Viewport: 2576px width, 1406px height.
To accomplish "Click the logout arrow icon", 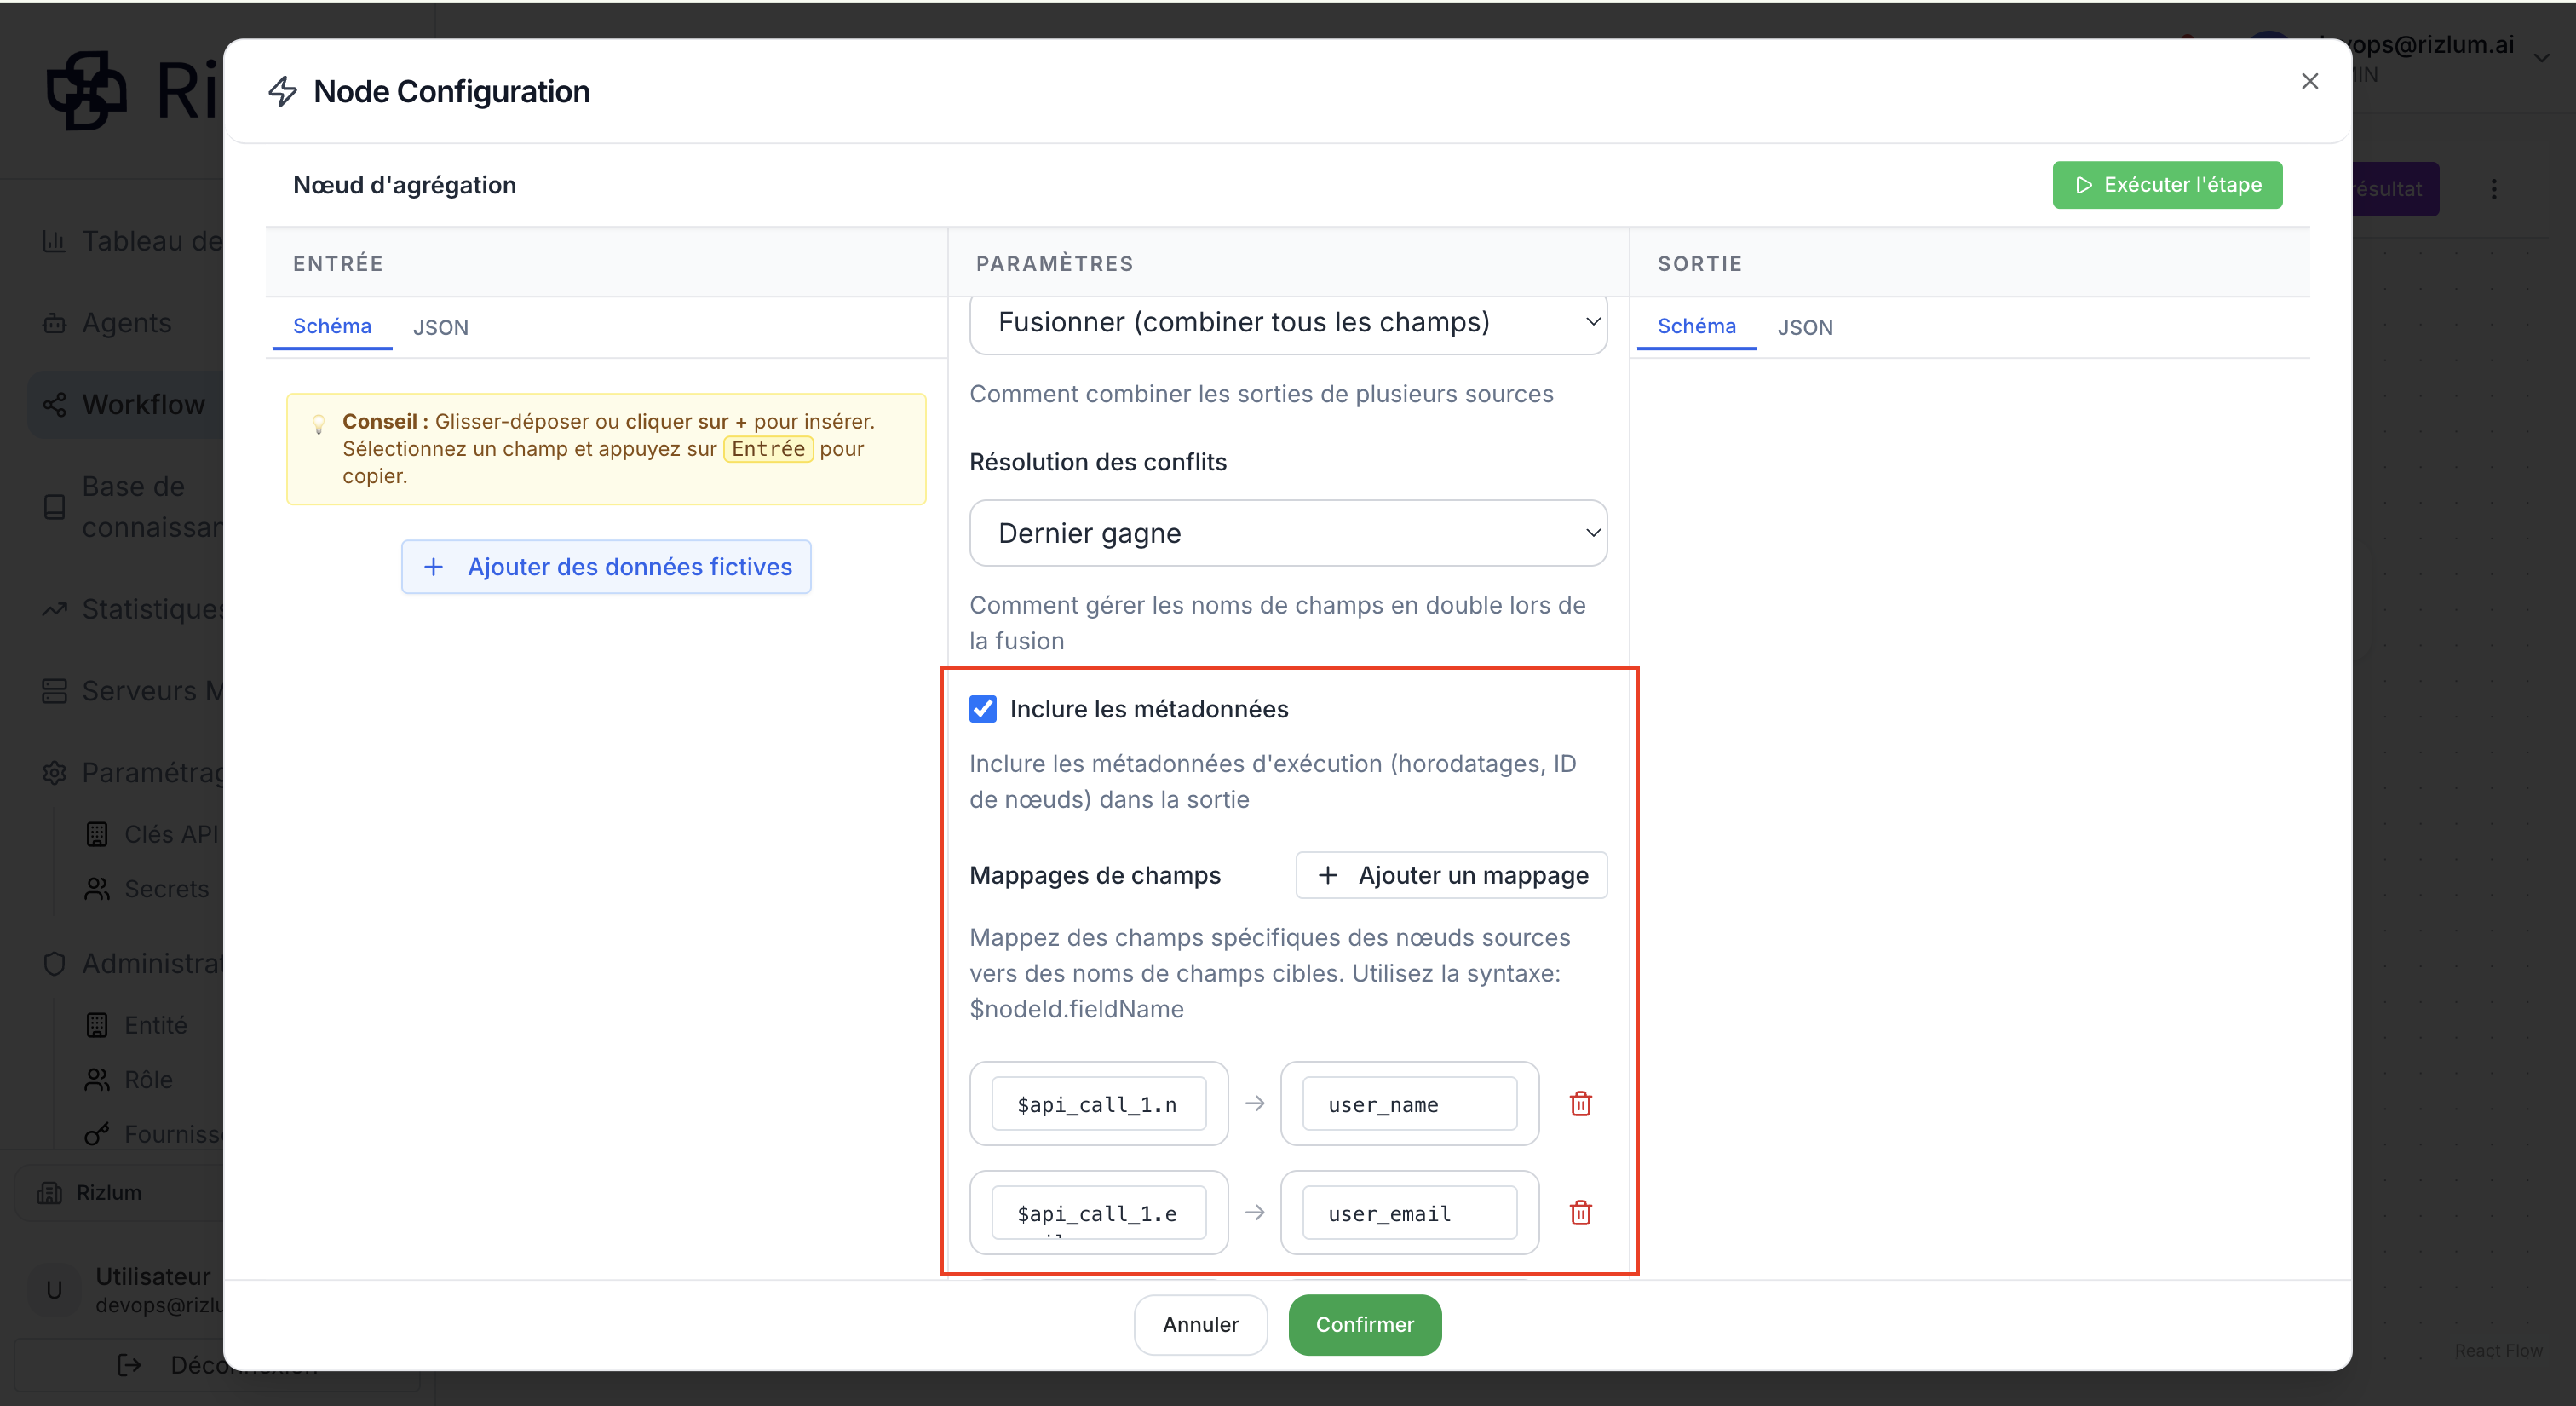I will coord(129,1365).
